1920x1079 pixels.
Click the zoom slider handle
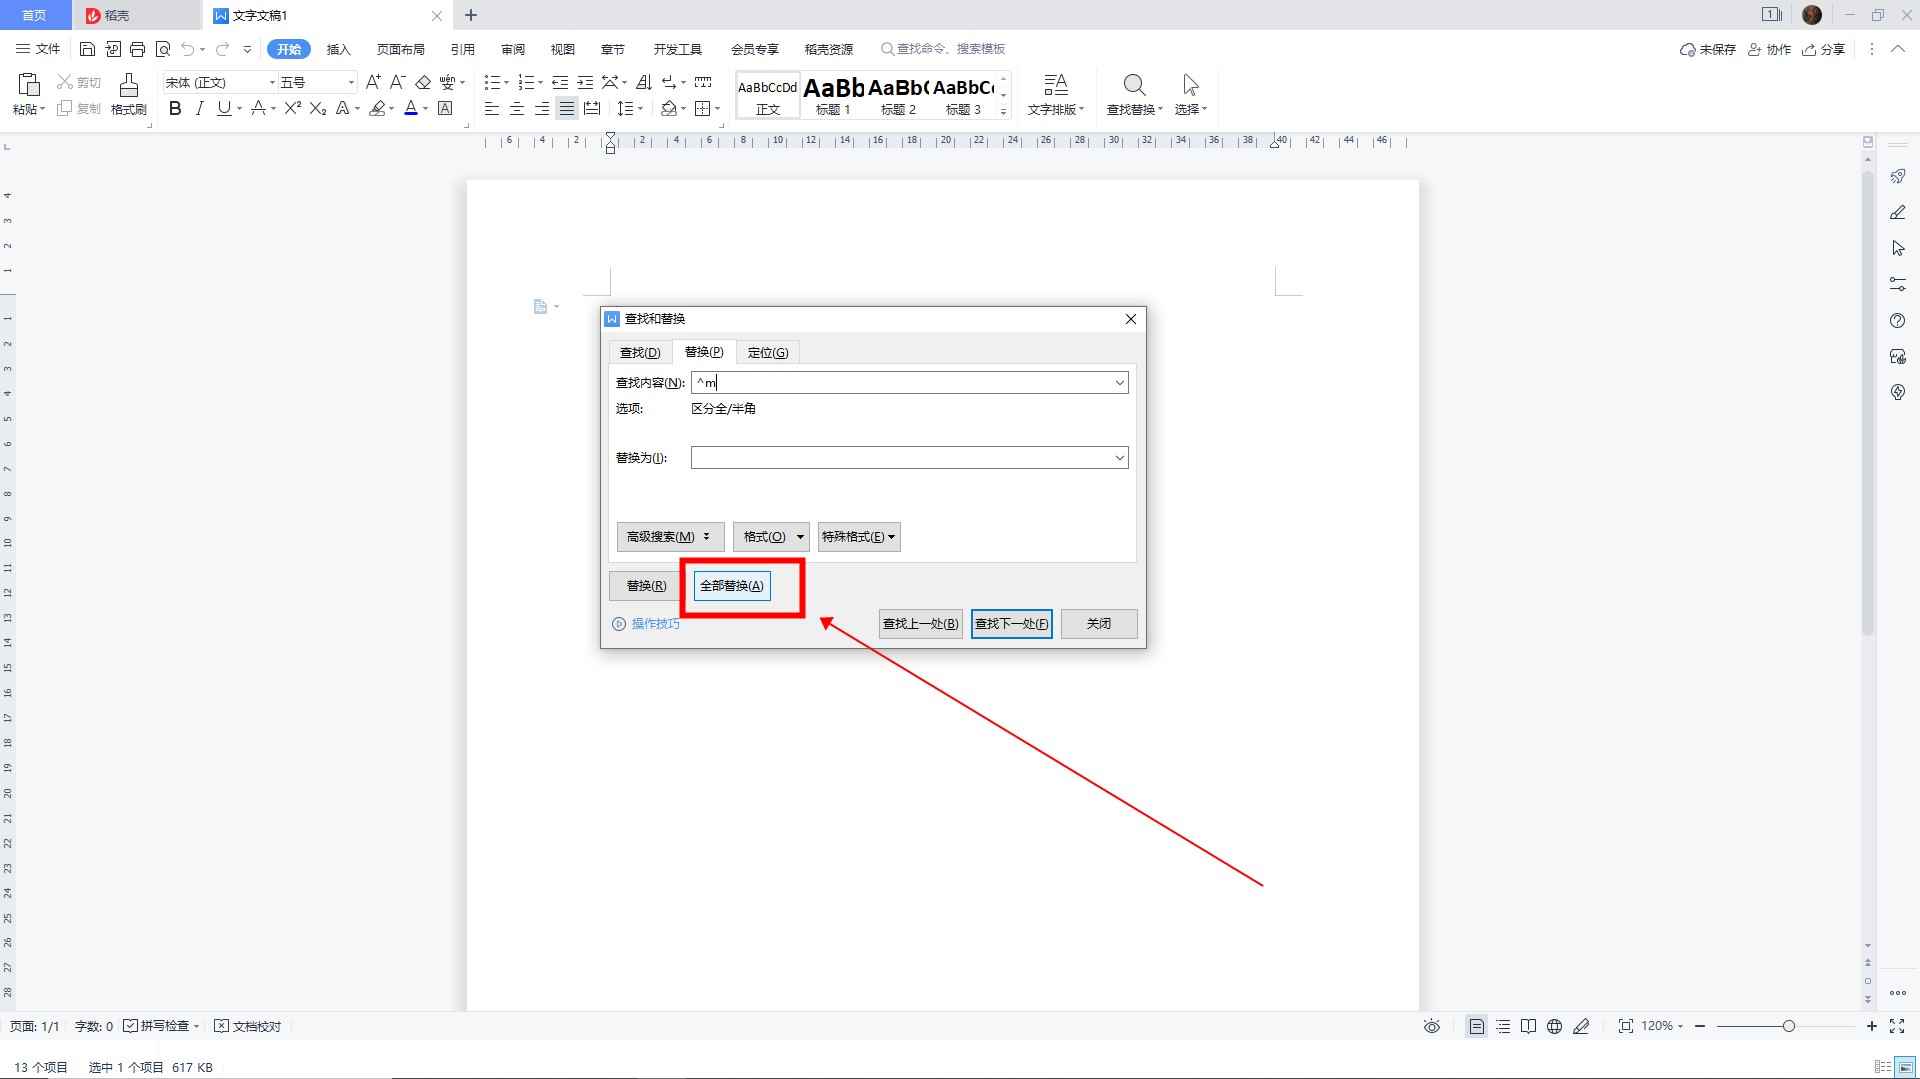point(1788,1026)
